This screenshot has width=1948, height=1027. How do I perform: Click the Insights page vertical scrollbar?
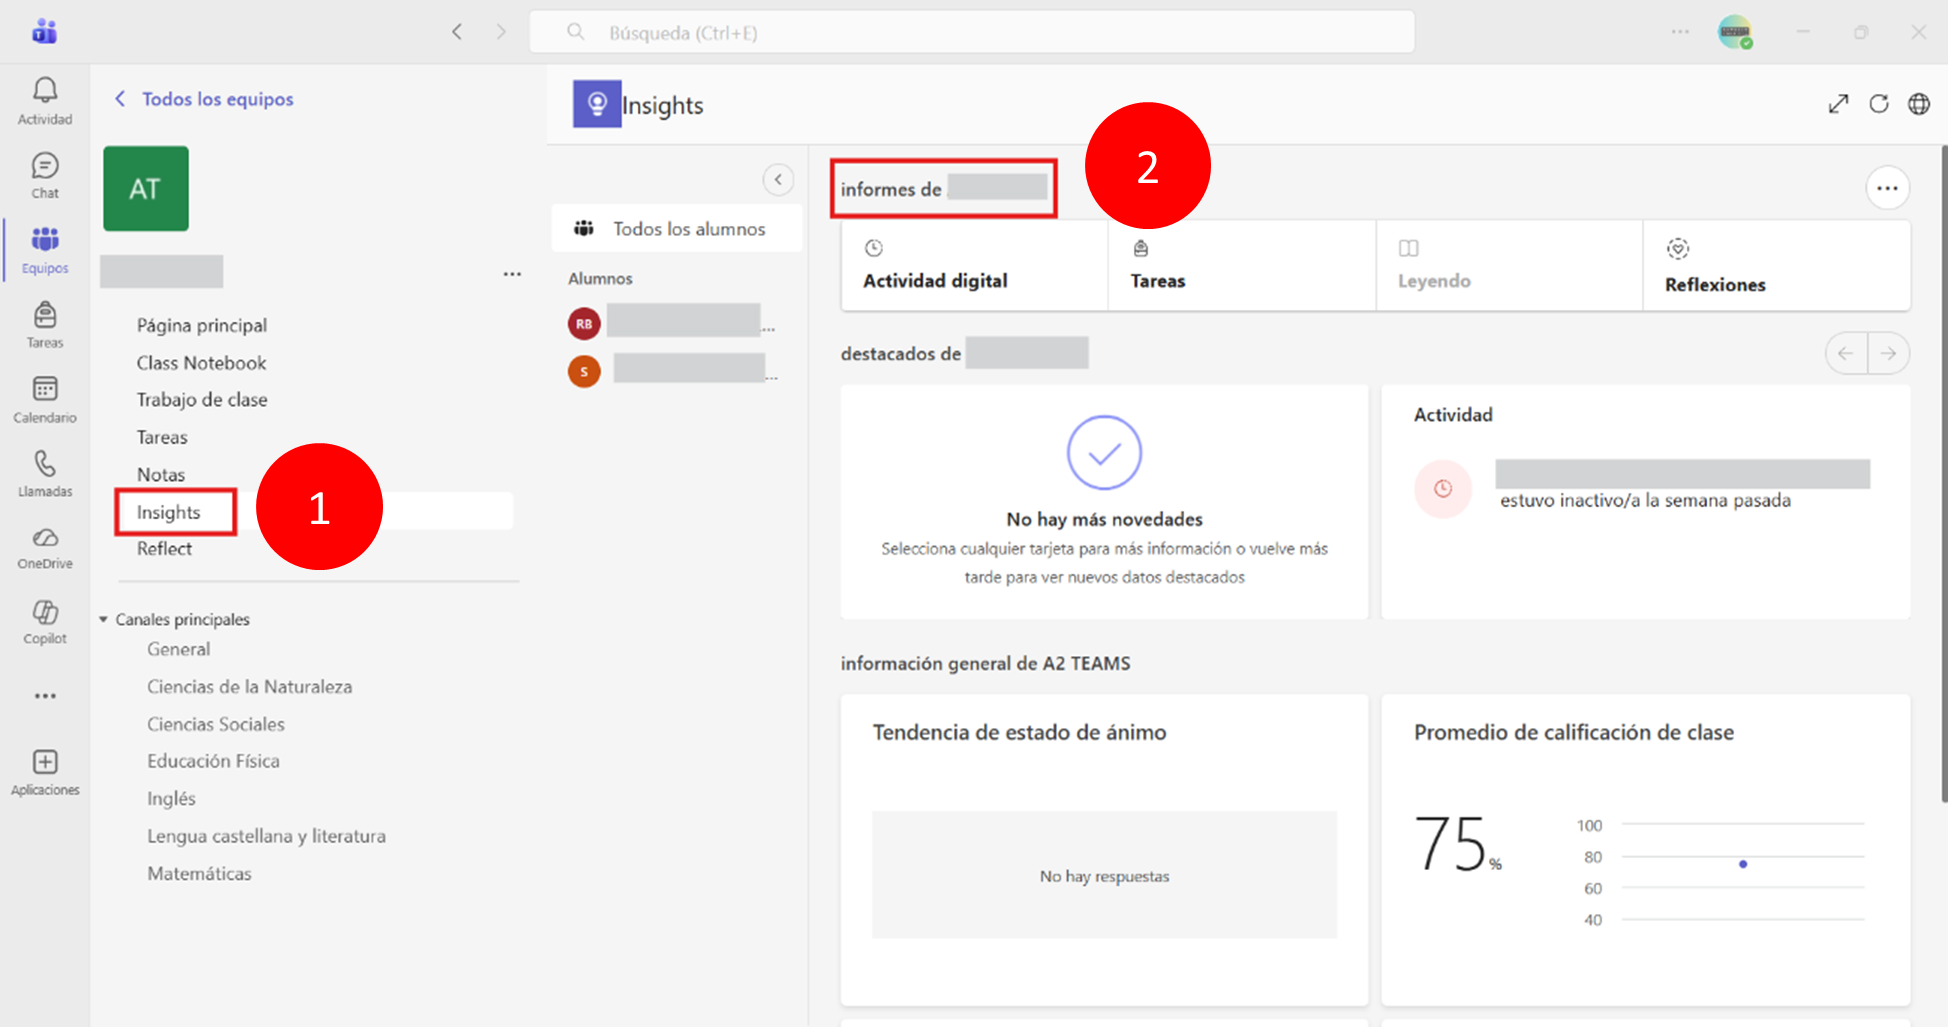pyautogui.click(x=1944, y=474)
